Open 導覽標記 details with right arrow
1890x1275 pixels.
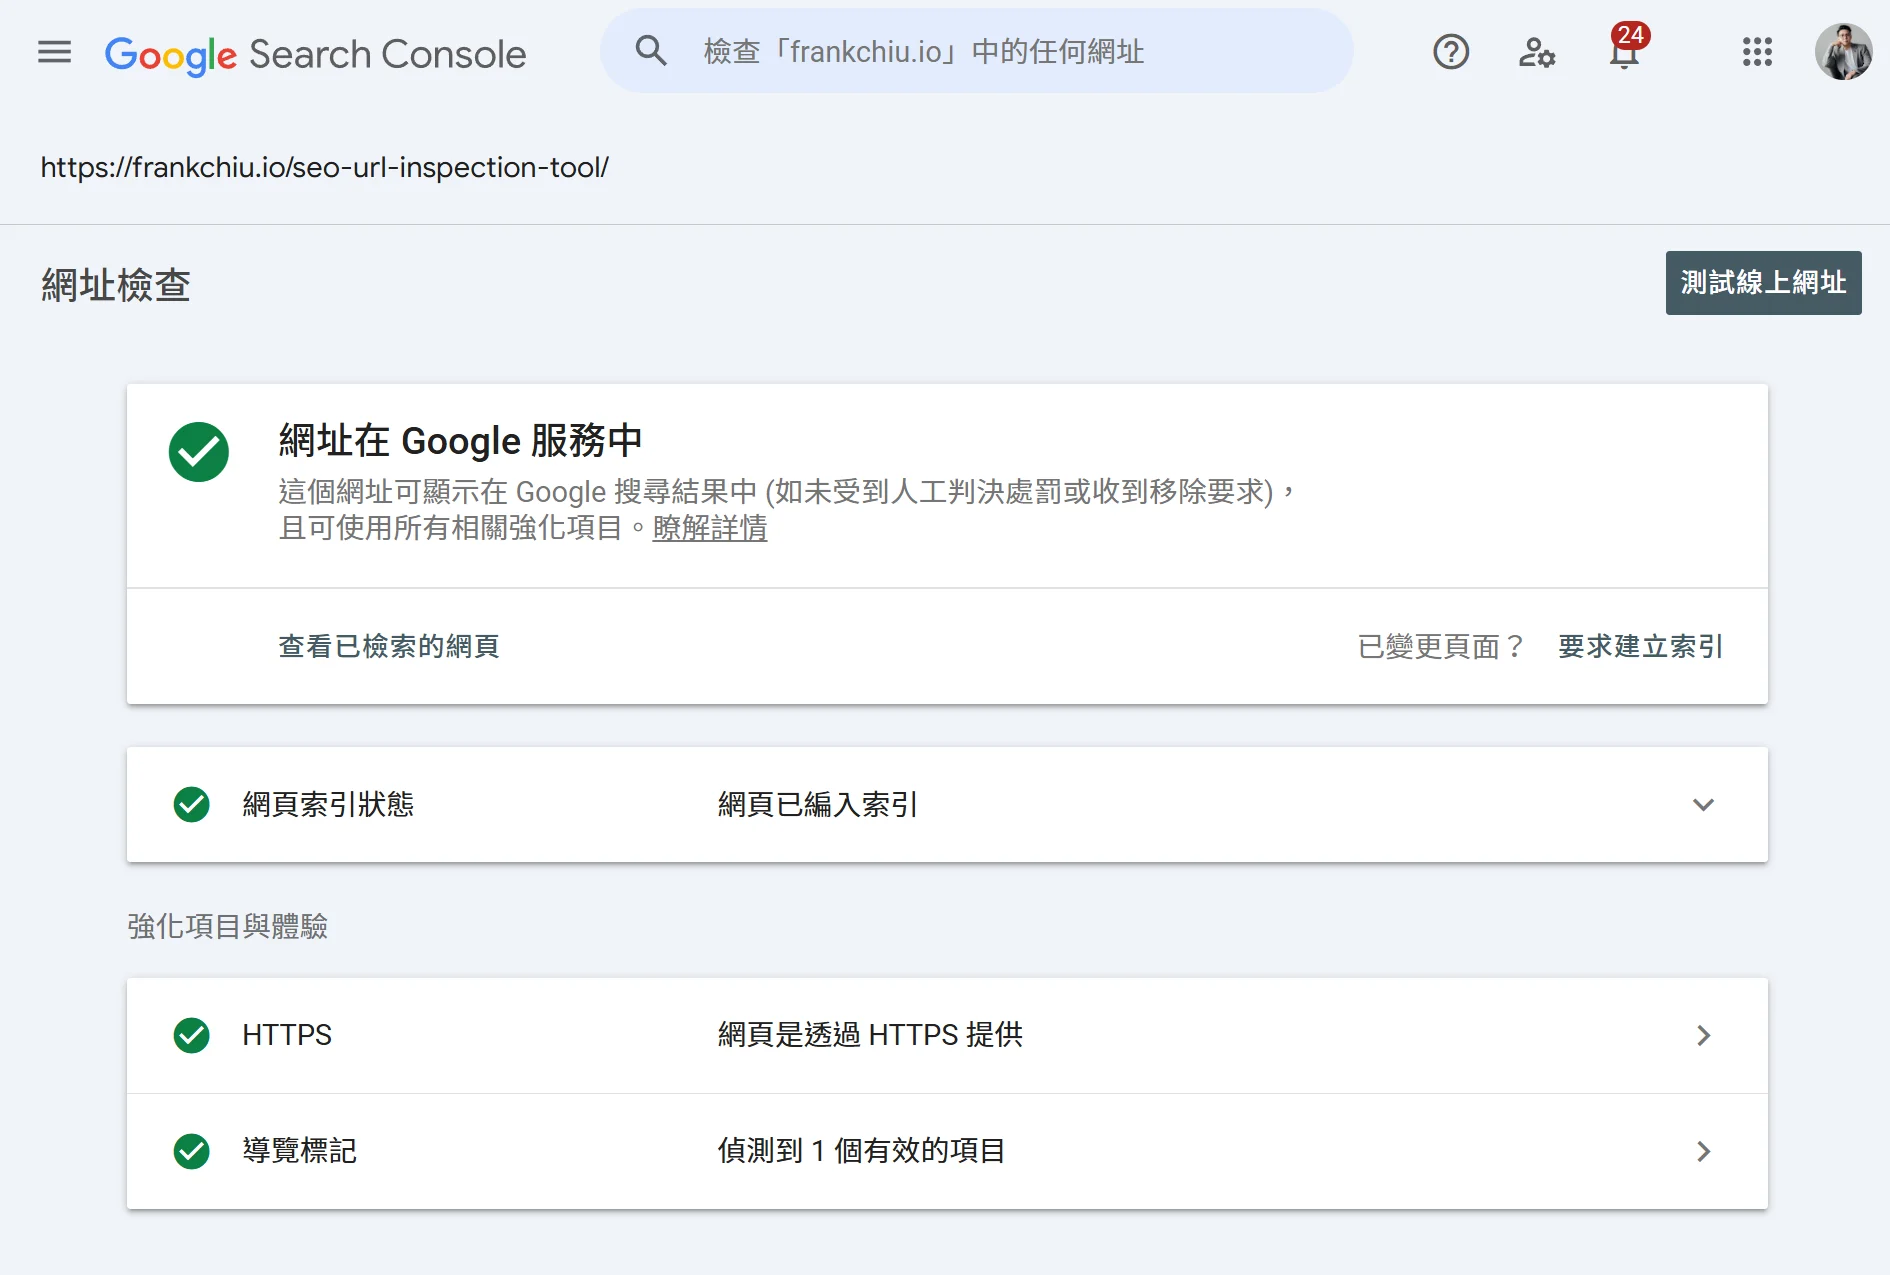click(x=1703, y=1151)
